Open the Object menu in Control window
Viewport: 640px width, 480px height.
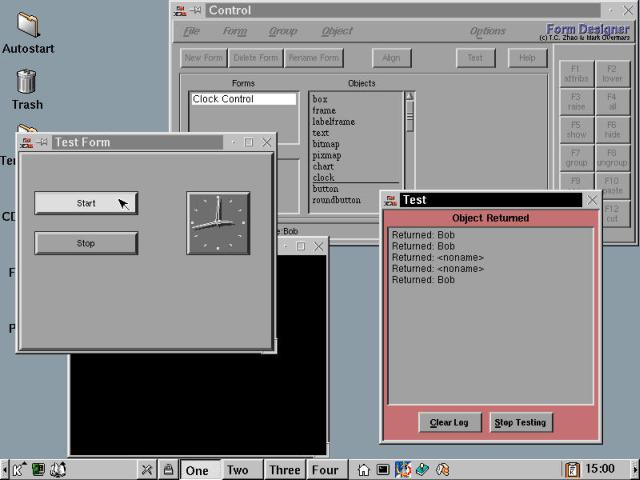coord(337,32)
